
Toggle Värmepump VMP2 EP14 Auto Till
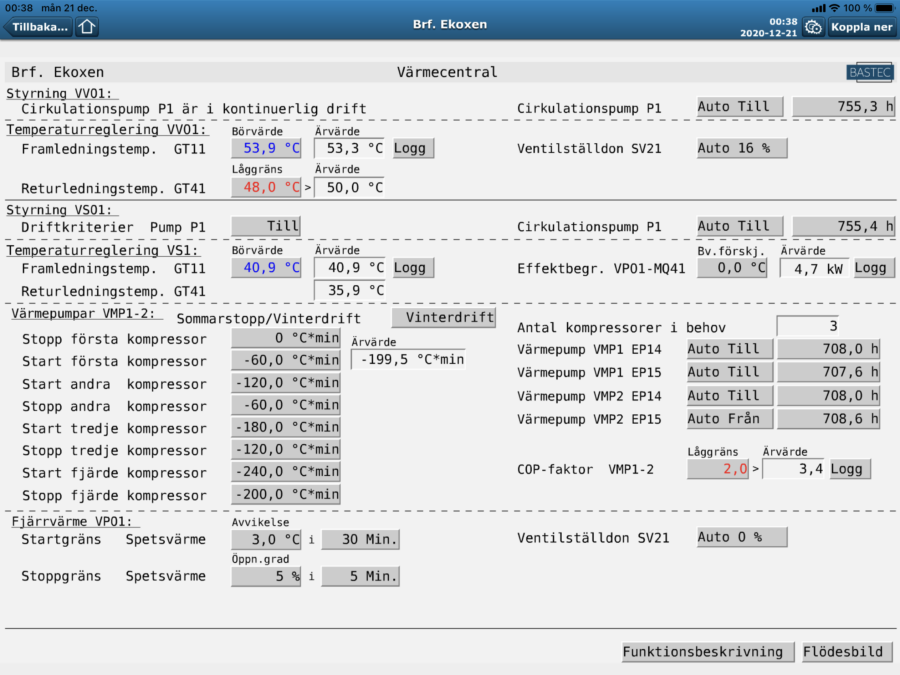click(730, 395)
